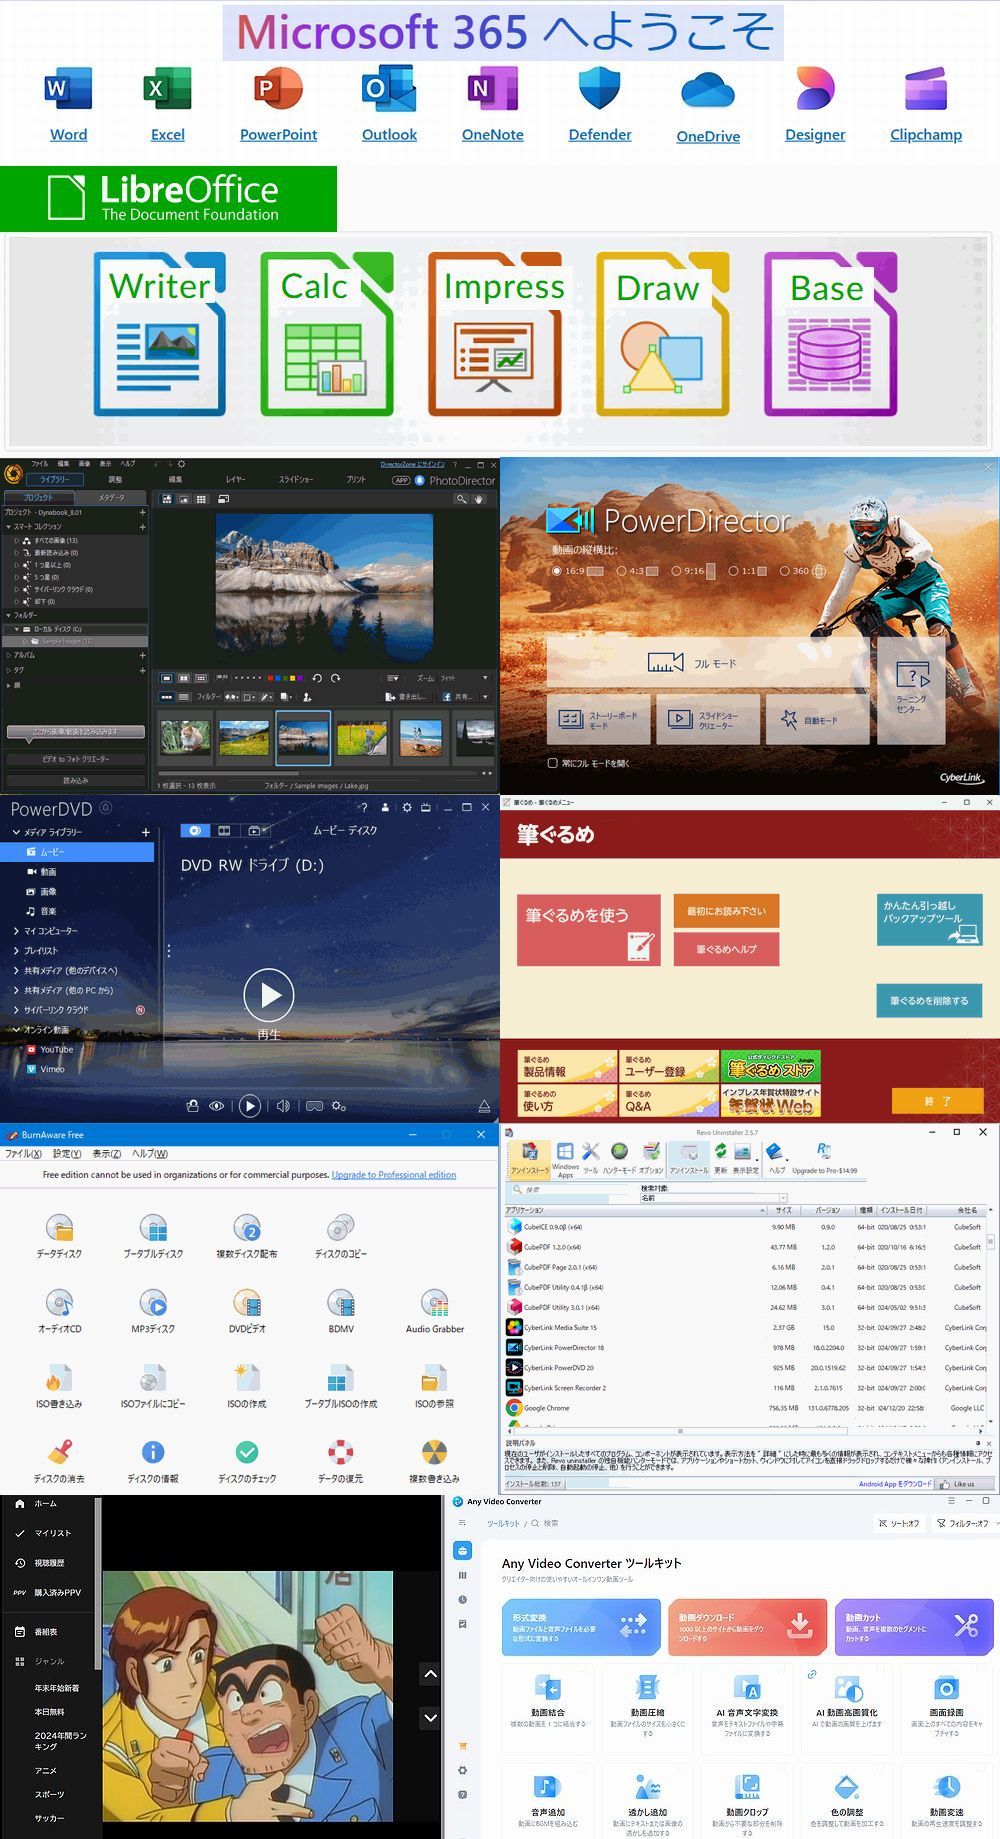Collapse the Media Library section in PowerDVD
1000x1839 pixels.
16,832
